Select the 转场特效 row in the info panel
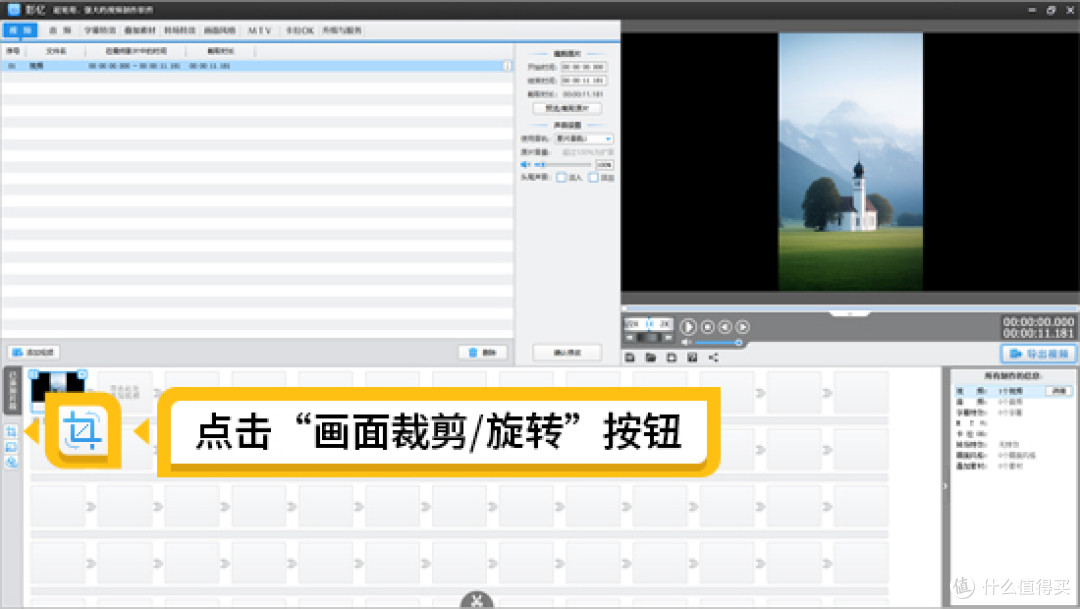 tap(1012, 444)
